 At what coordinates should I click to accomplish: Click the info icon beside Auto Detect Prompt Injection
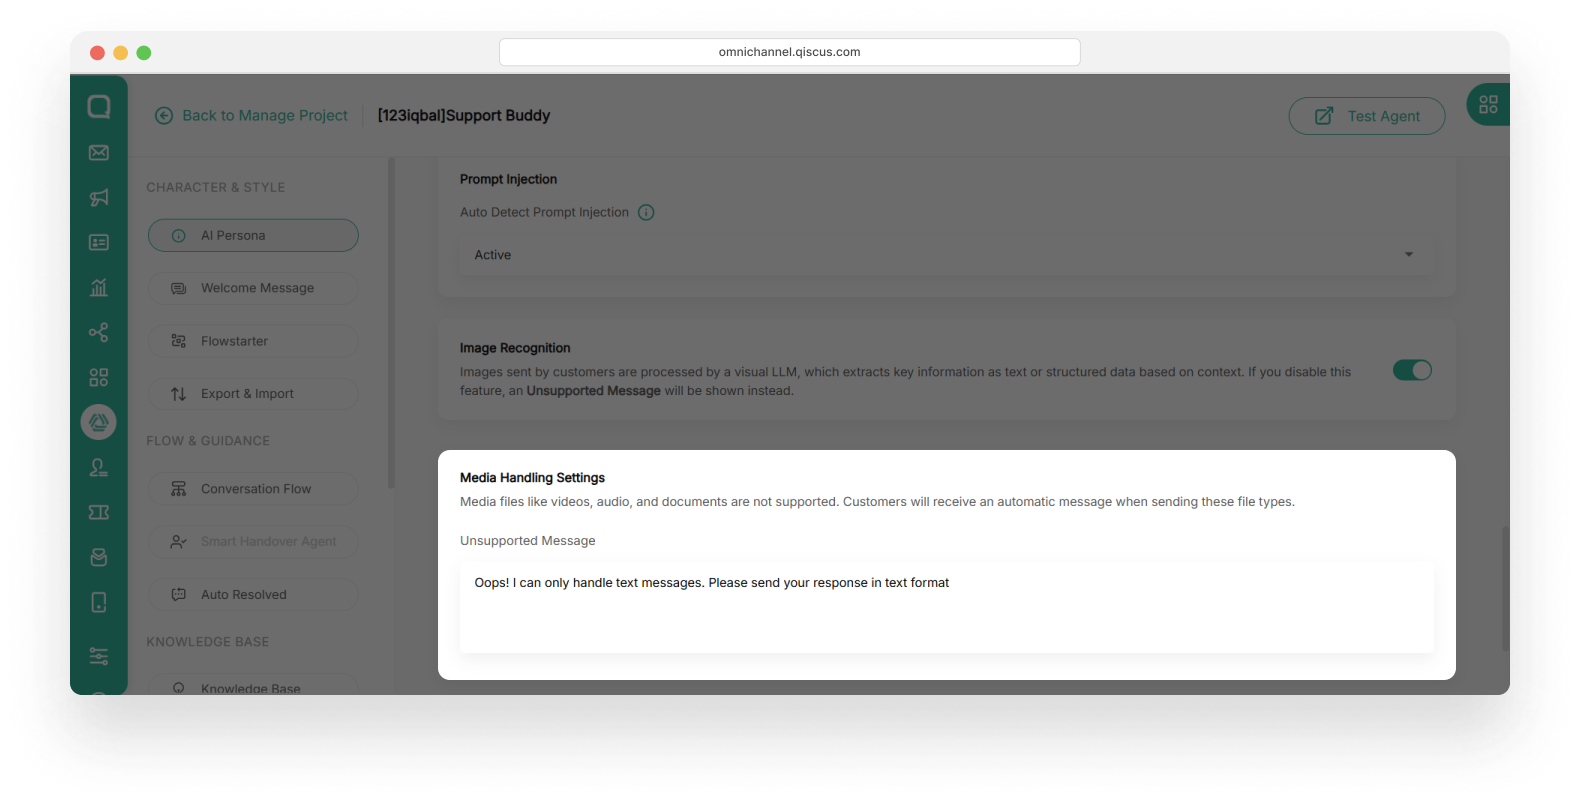pyautogui.click(x=646, y=212)
